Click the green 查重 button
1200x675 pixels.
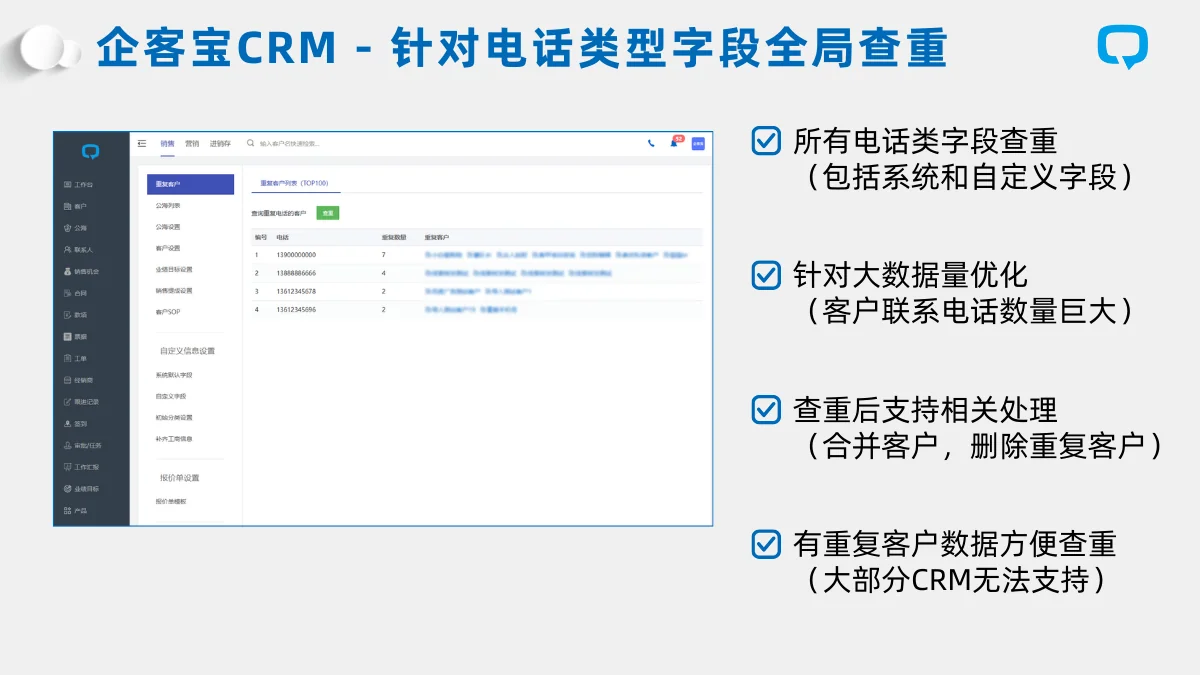[x=328, y=213]
